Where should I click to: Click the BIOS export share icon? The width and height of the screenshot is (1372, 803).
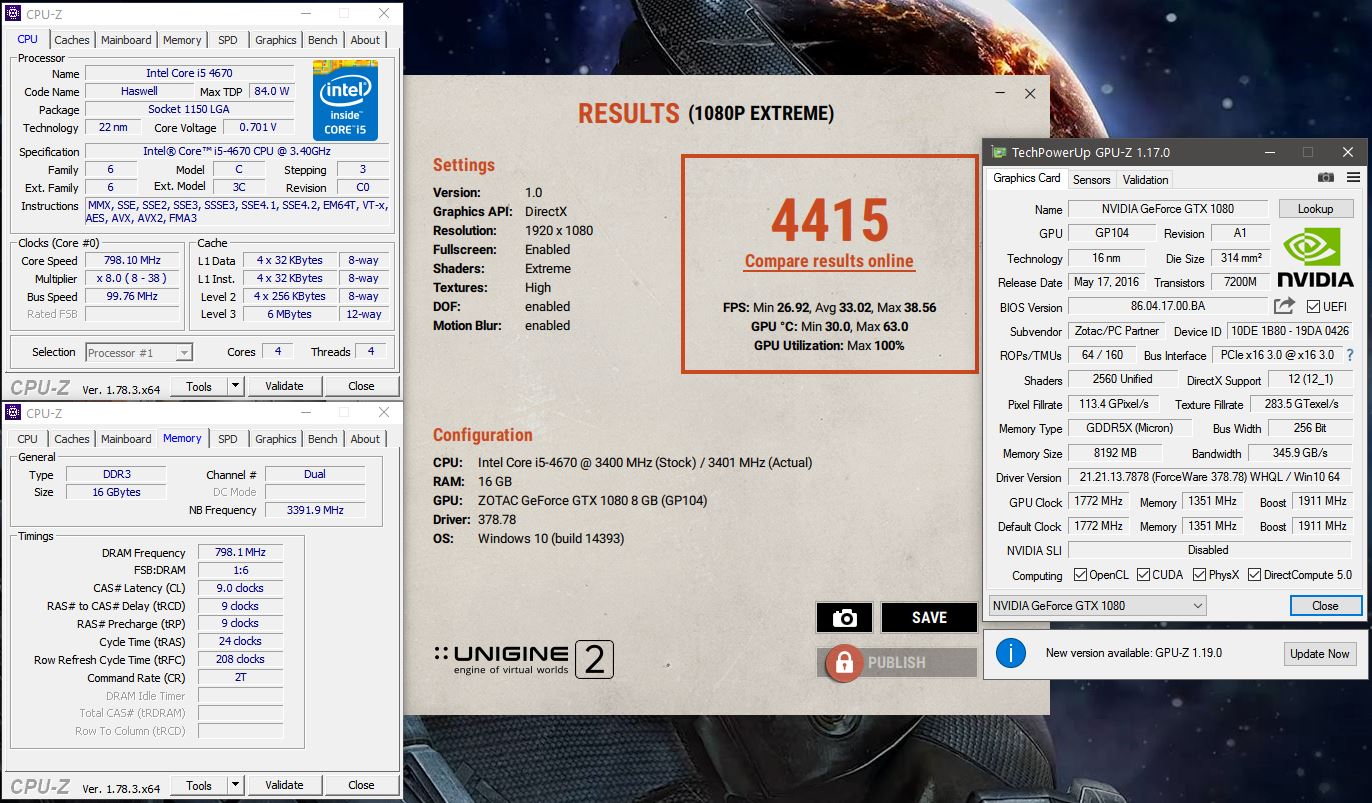point(1285,306)
